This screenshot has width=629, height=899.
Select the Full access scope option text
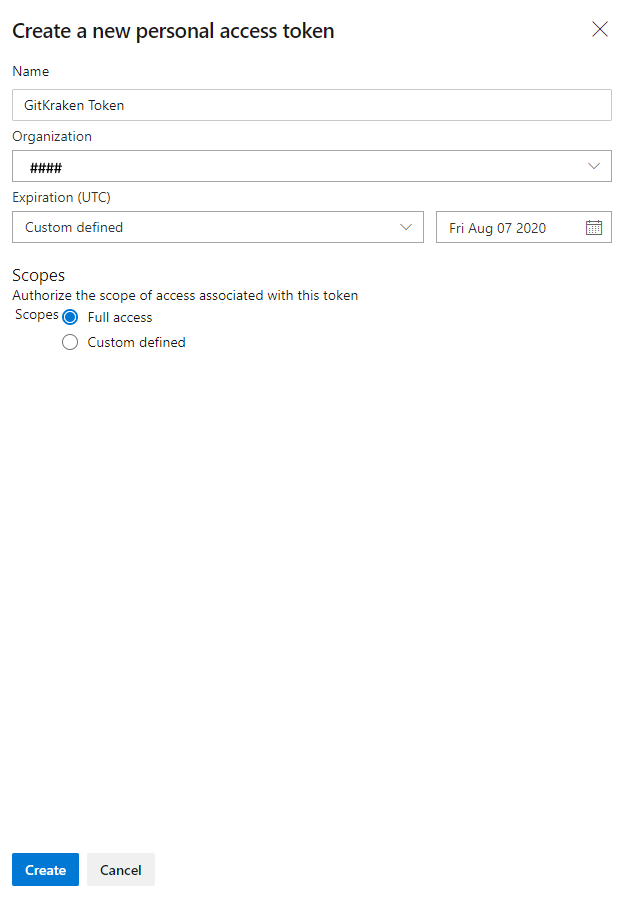point(121,317)
